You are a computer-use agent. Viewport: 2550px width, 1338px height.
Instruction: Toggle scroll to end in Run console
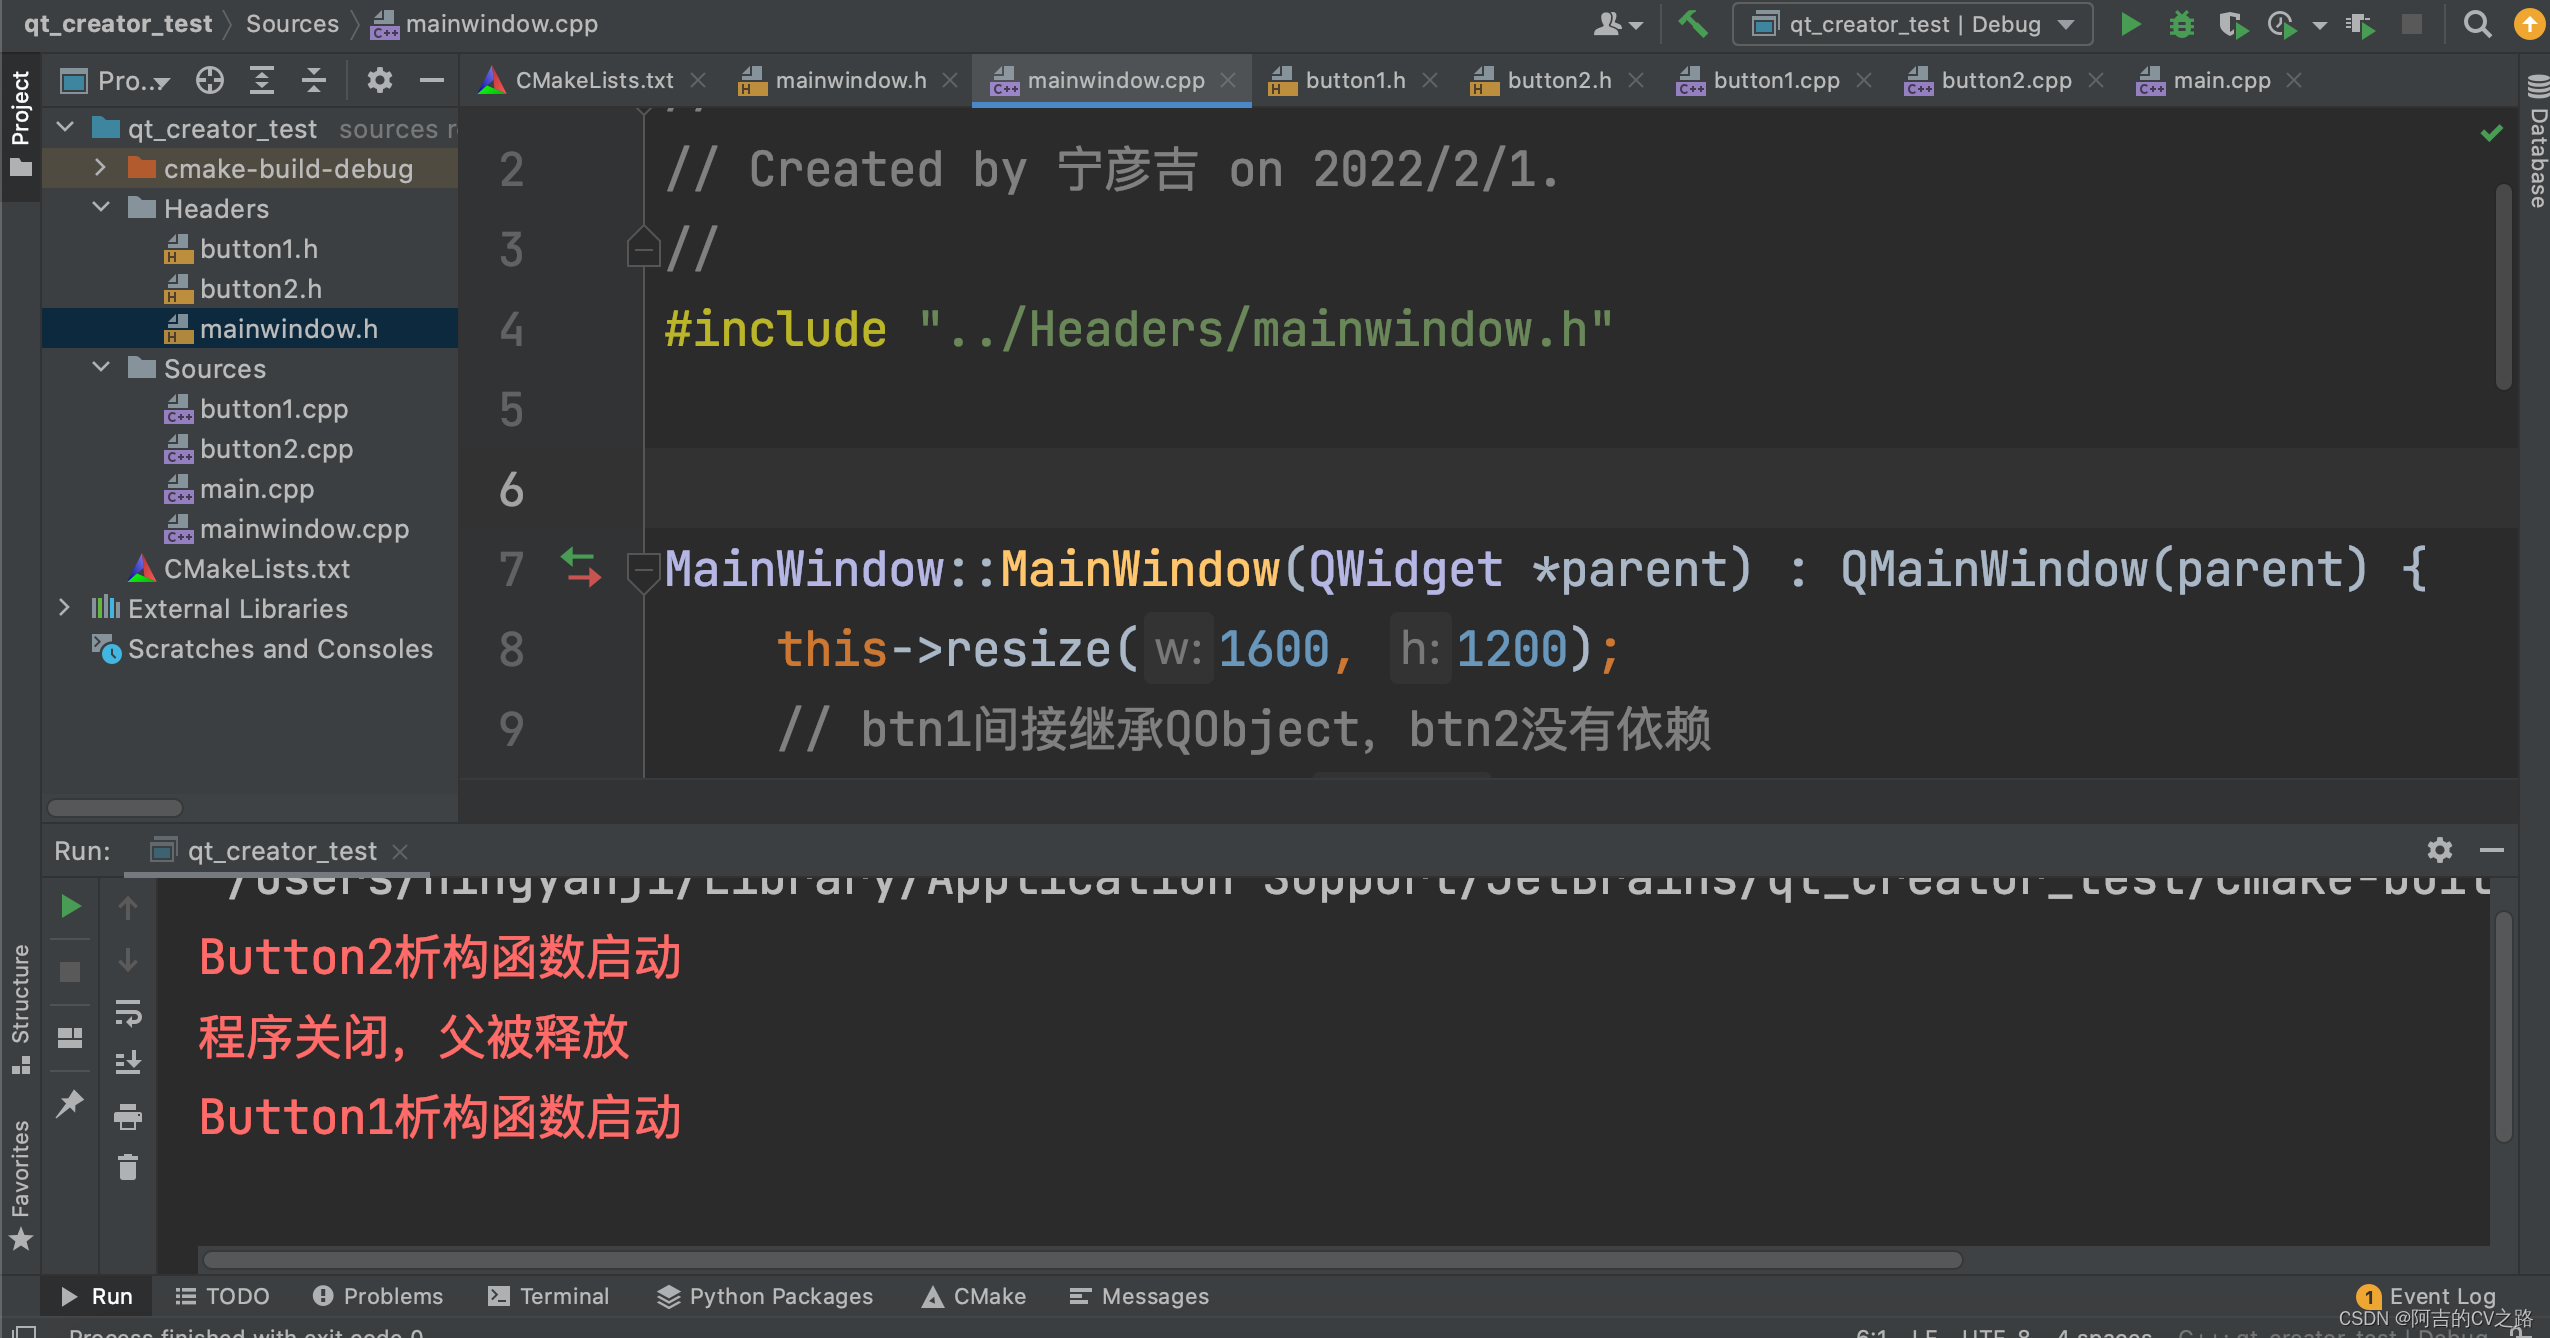128,1063
